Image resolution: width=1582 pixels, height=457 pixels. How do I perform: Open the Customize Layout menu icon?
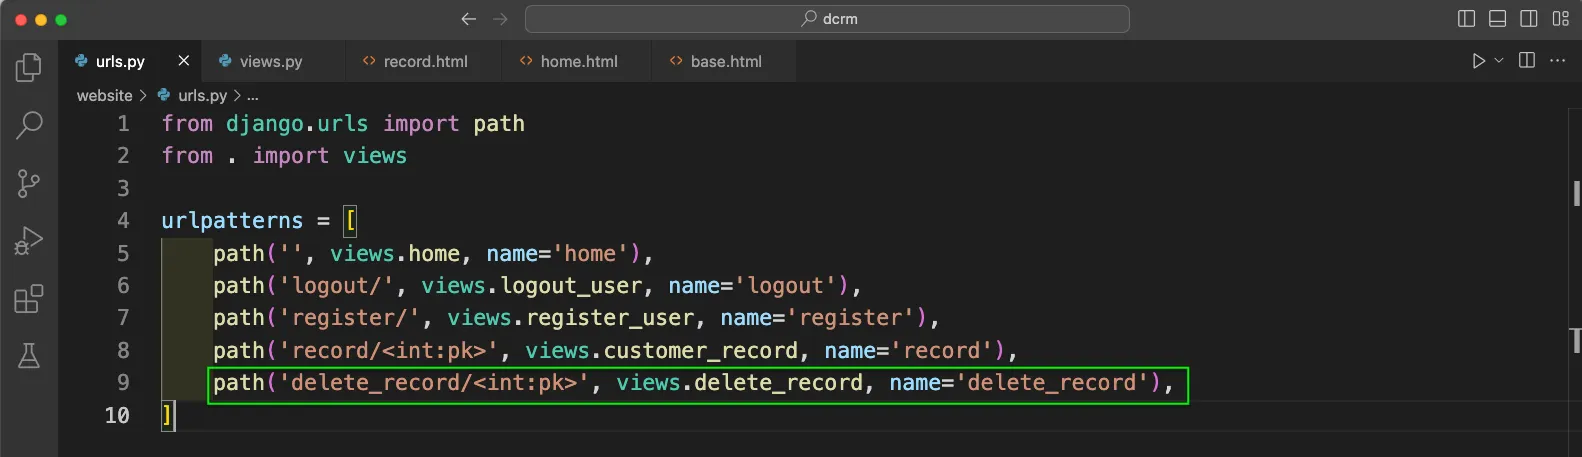tap(1561, 19)
